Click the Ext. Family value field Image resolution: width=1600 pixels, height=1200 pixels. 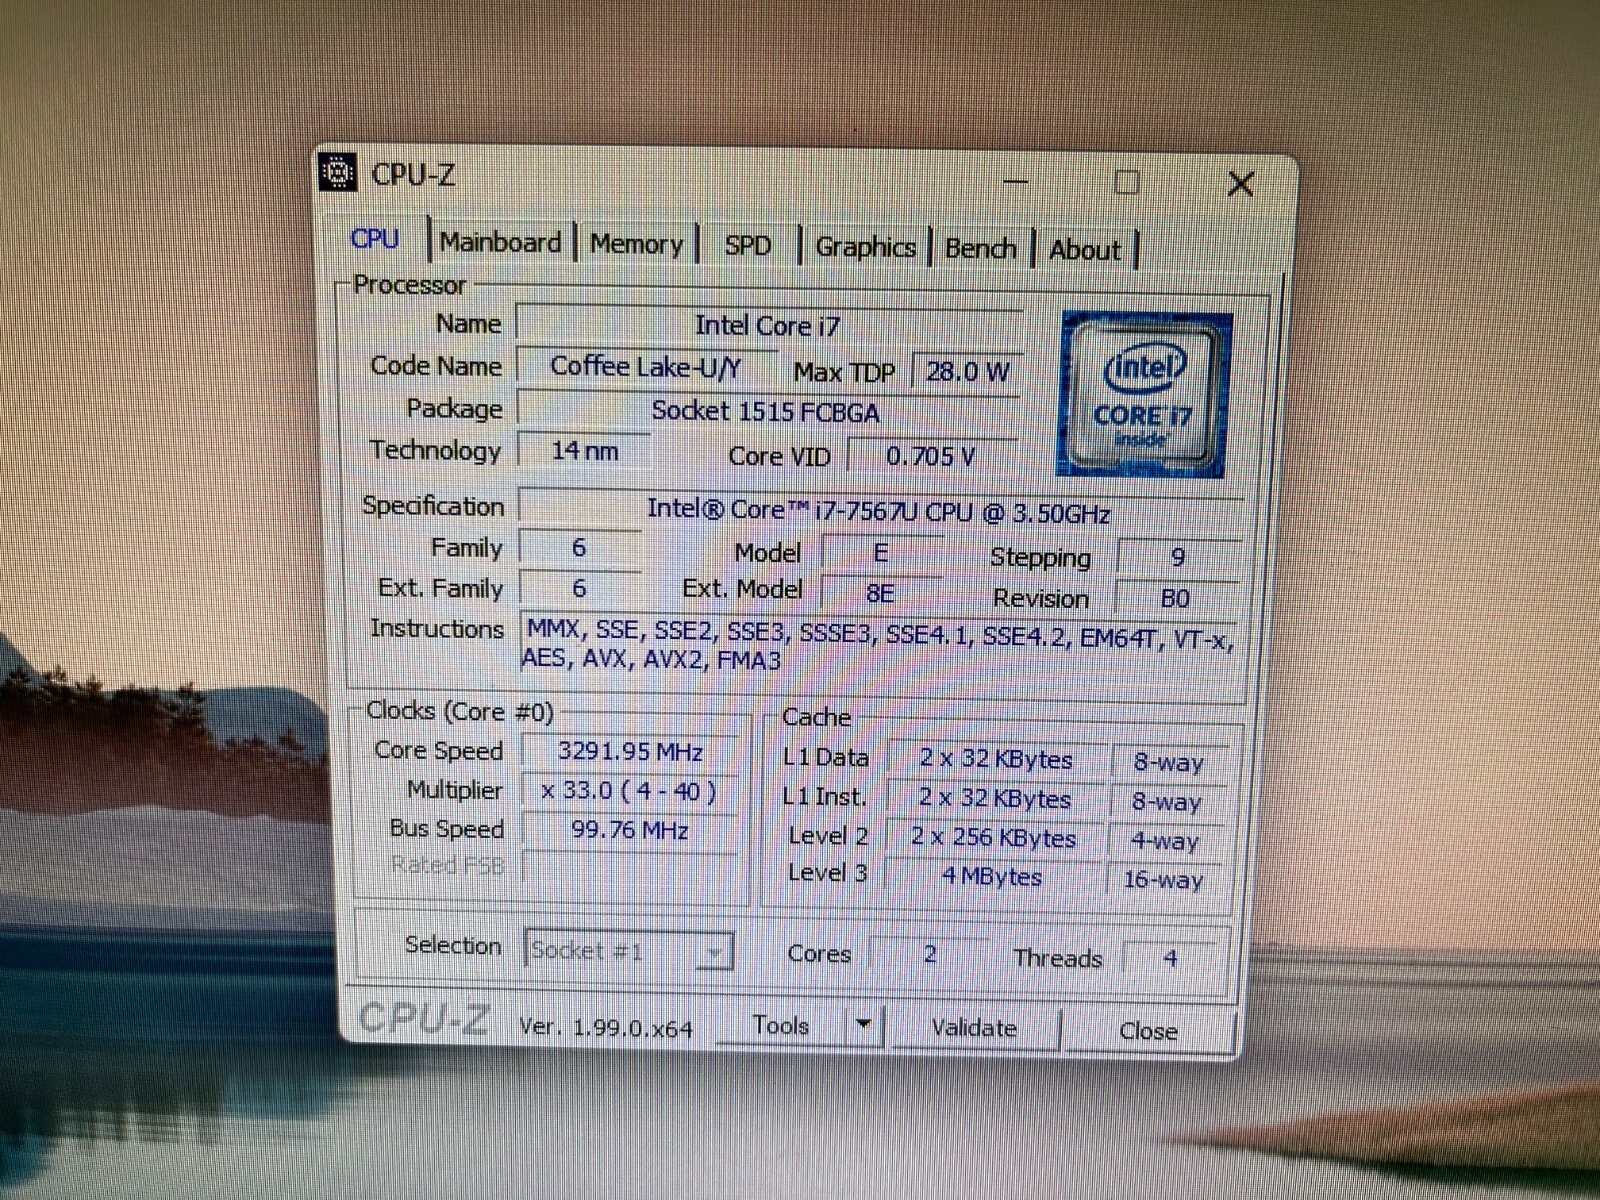[x=579, y=588]
